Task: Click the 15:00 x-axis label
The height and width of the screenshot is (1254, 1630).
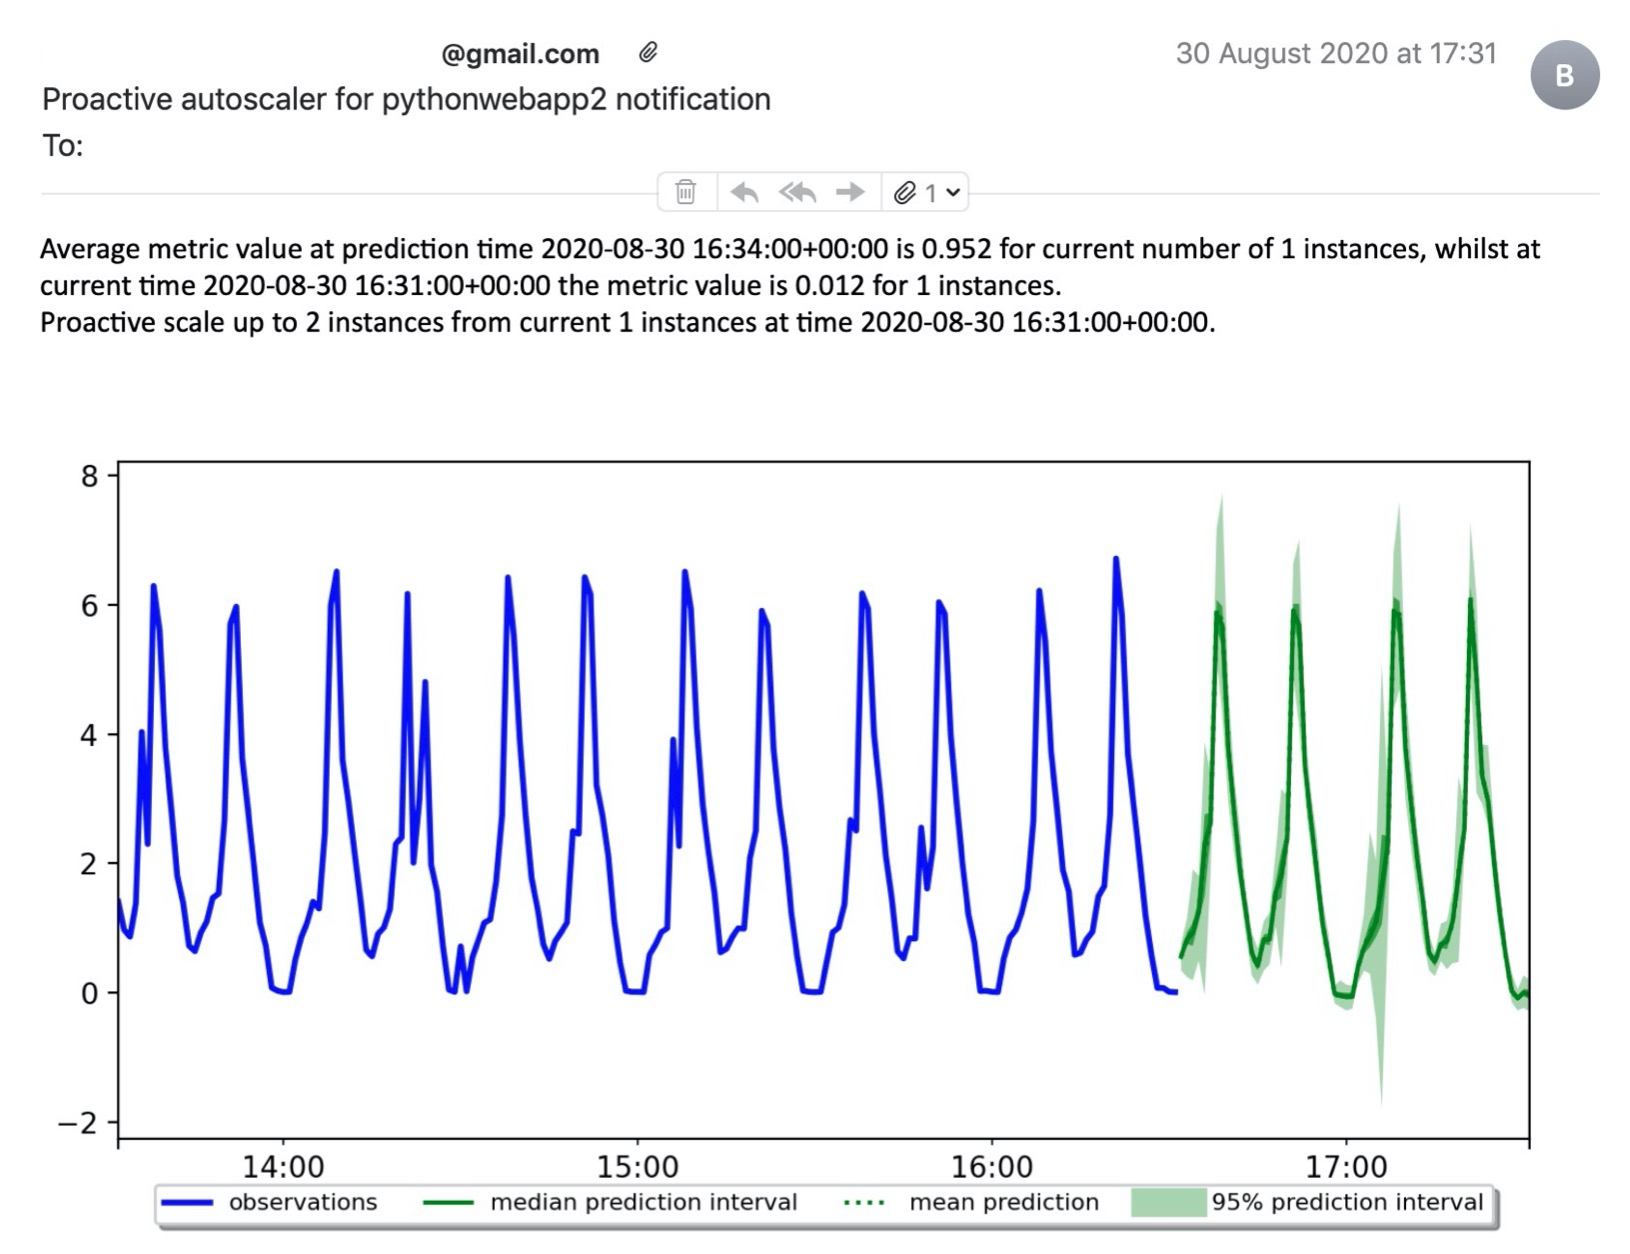Action: 637,1166
